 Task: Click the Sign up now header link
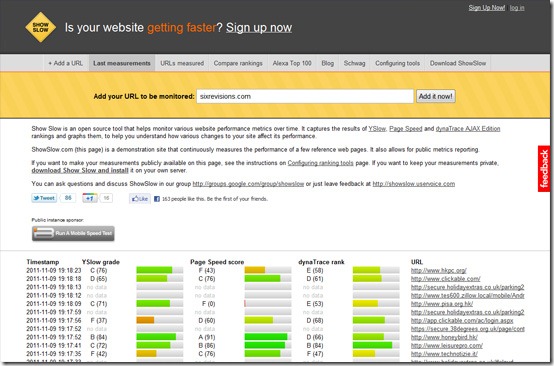tap(259, 28)
